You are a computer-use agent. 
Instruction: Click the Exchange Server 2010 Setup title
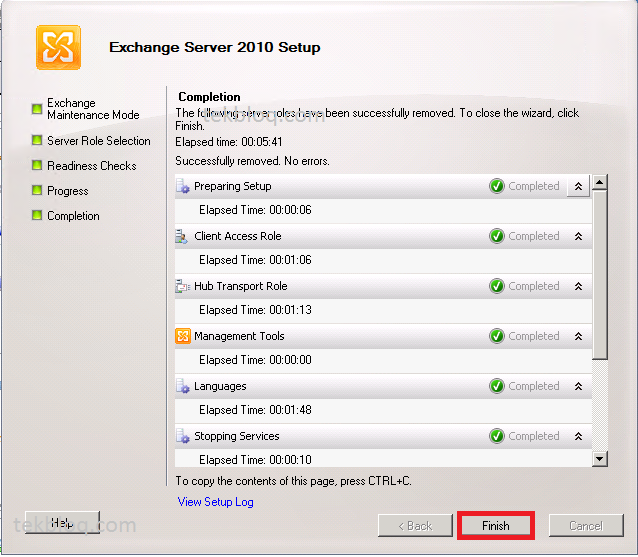pos(215,48)
